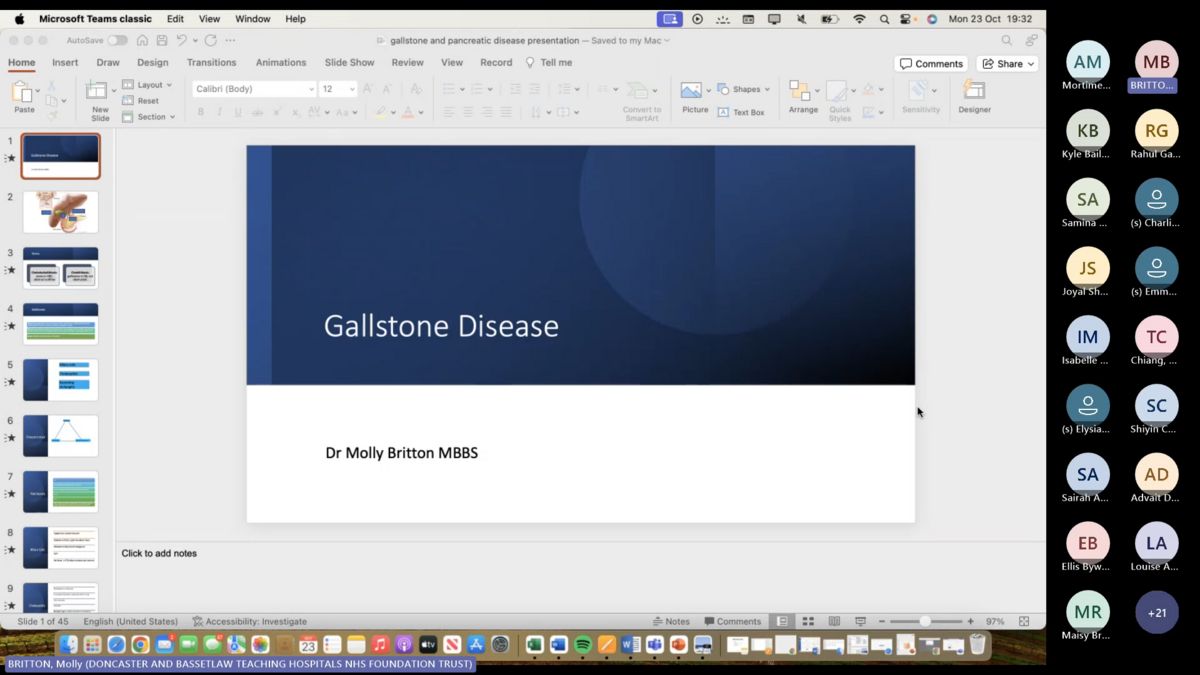1200x675 pixels.
Task: Add a New Slide
Action: tap(100, 100)
